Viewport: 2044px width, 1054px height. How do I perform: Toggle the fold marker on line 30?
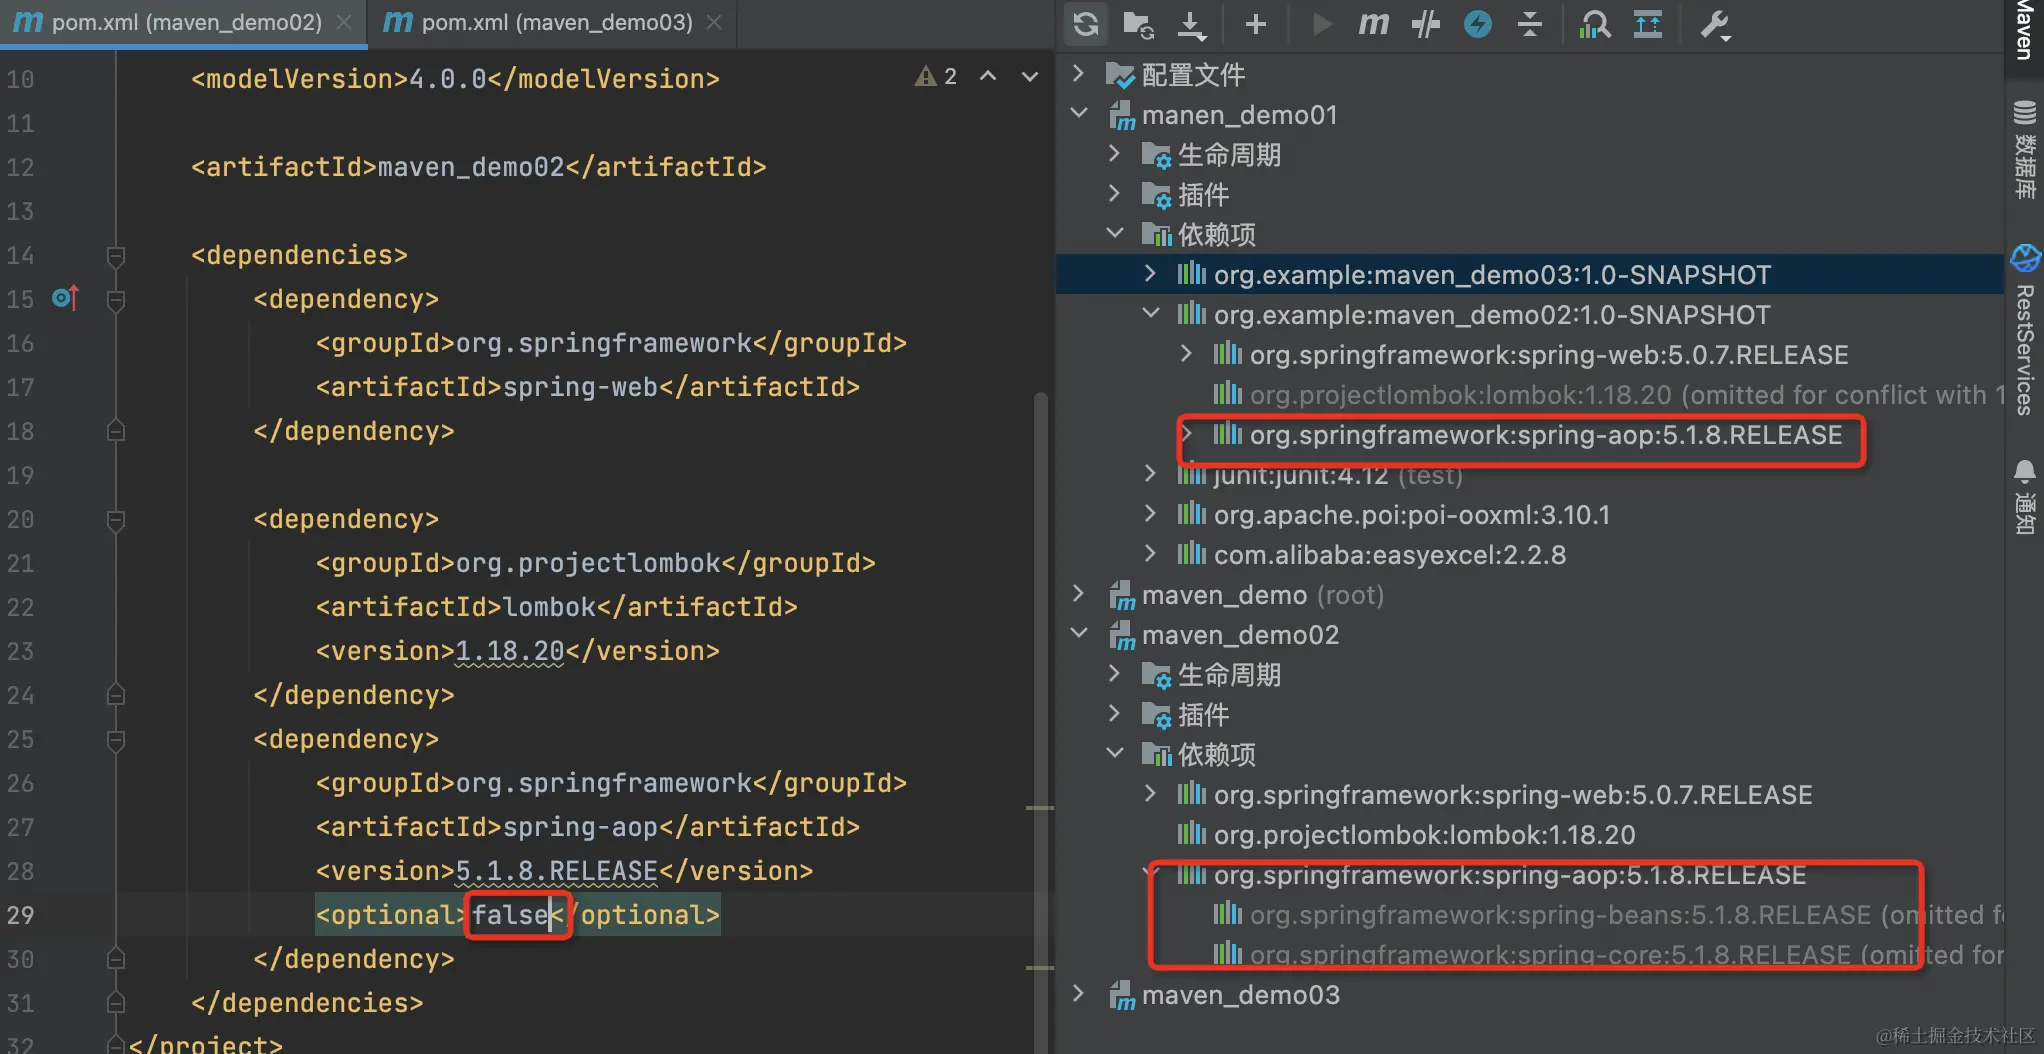(116, 959)
